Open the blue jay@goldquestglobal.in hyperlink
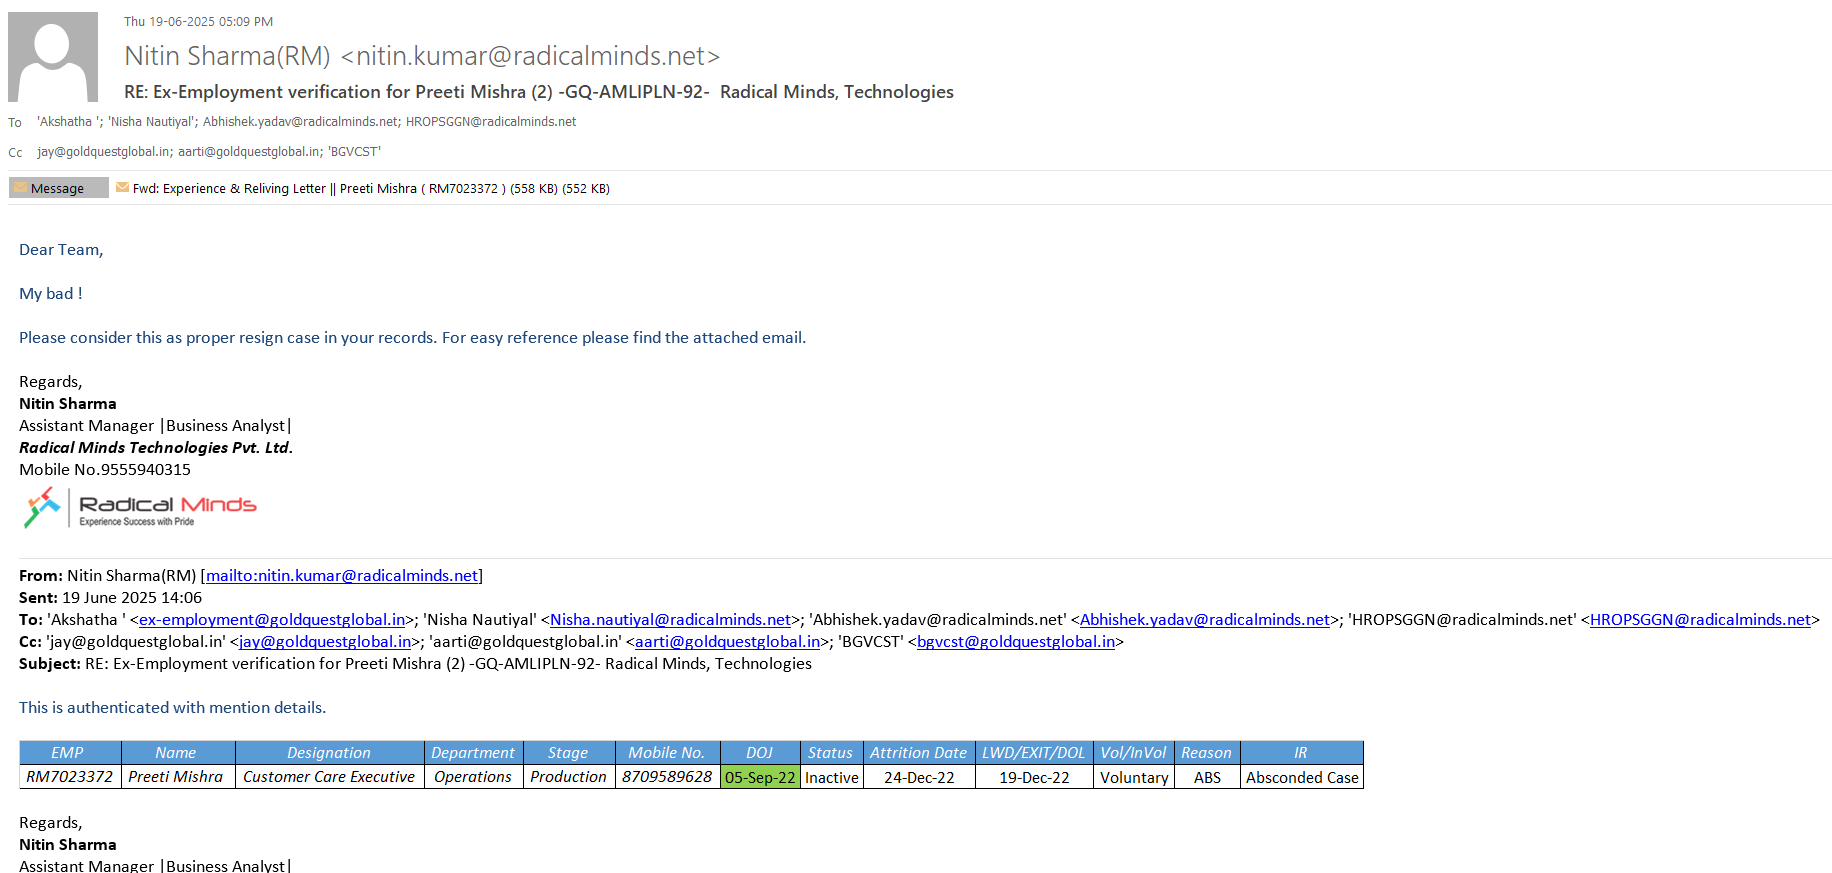1832x873 pixels. (325, 642)
